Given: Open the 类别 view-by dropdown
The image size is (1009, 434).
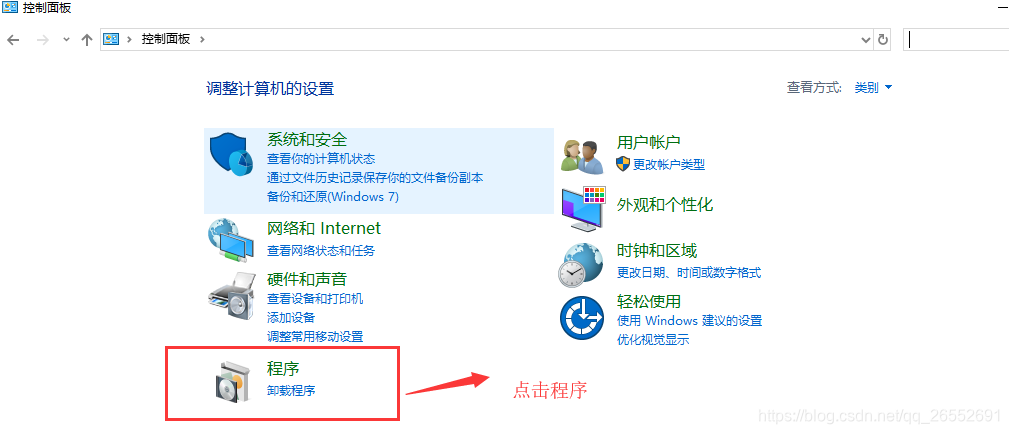Looking at the screenshot, I should pyautogui.click(x=873, y=88).
